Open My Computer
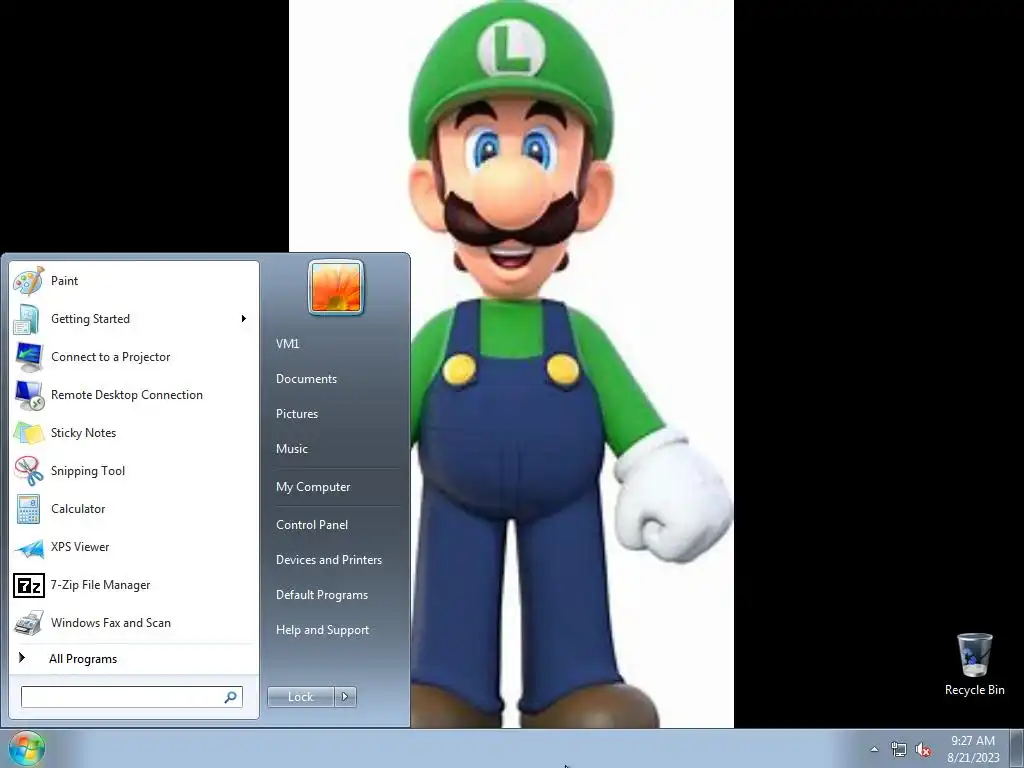This screenshot has width=1024, height=768. coord(313,487)
